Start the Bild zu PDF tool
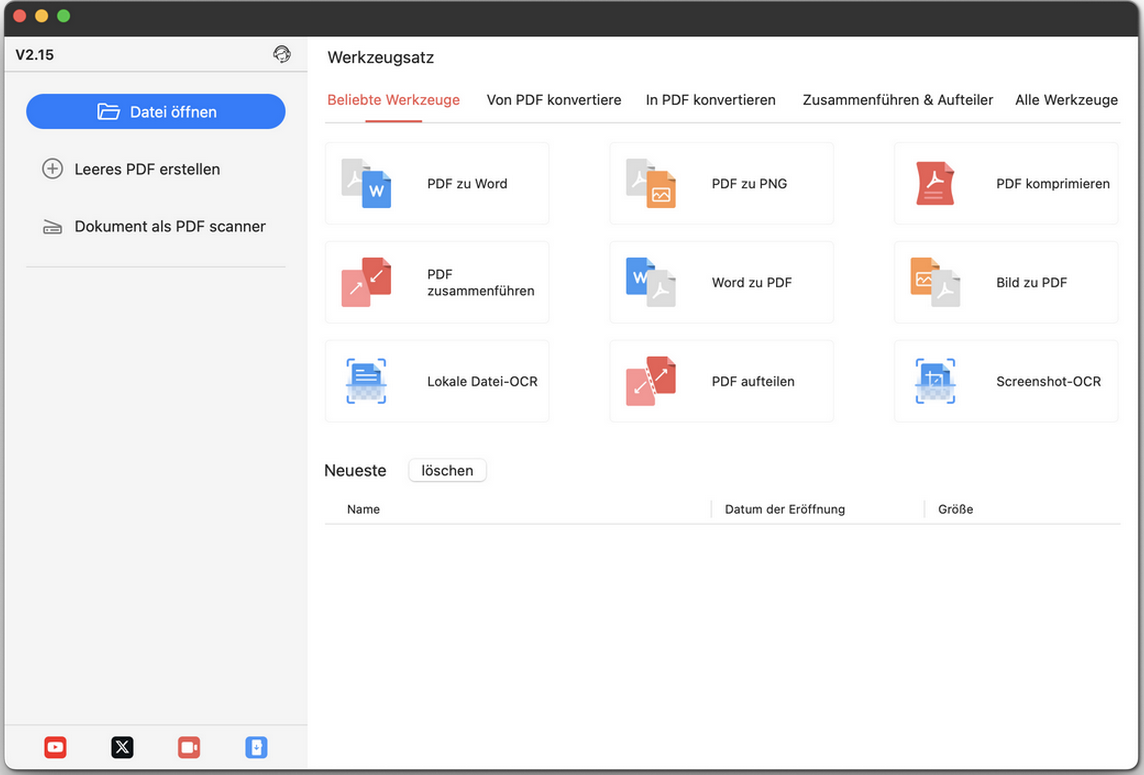 point(1005,283)
